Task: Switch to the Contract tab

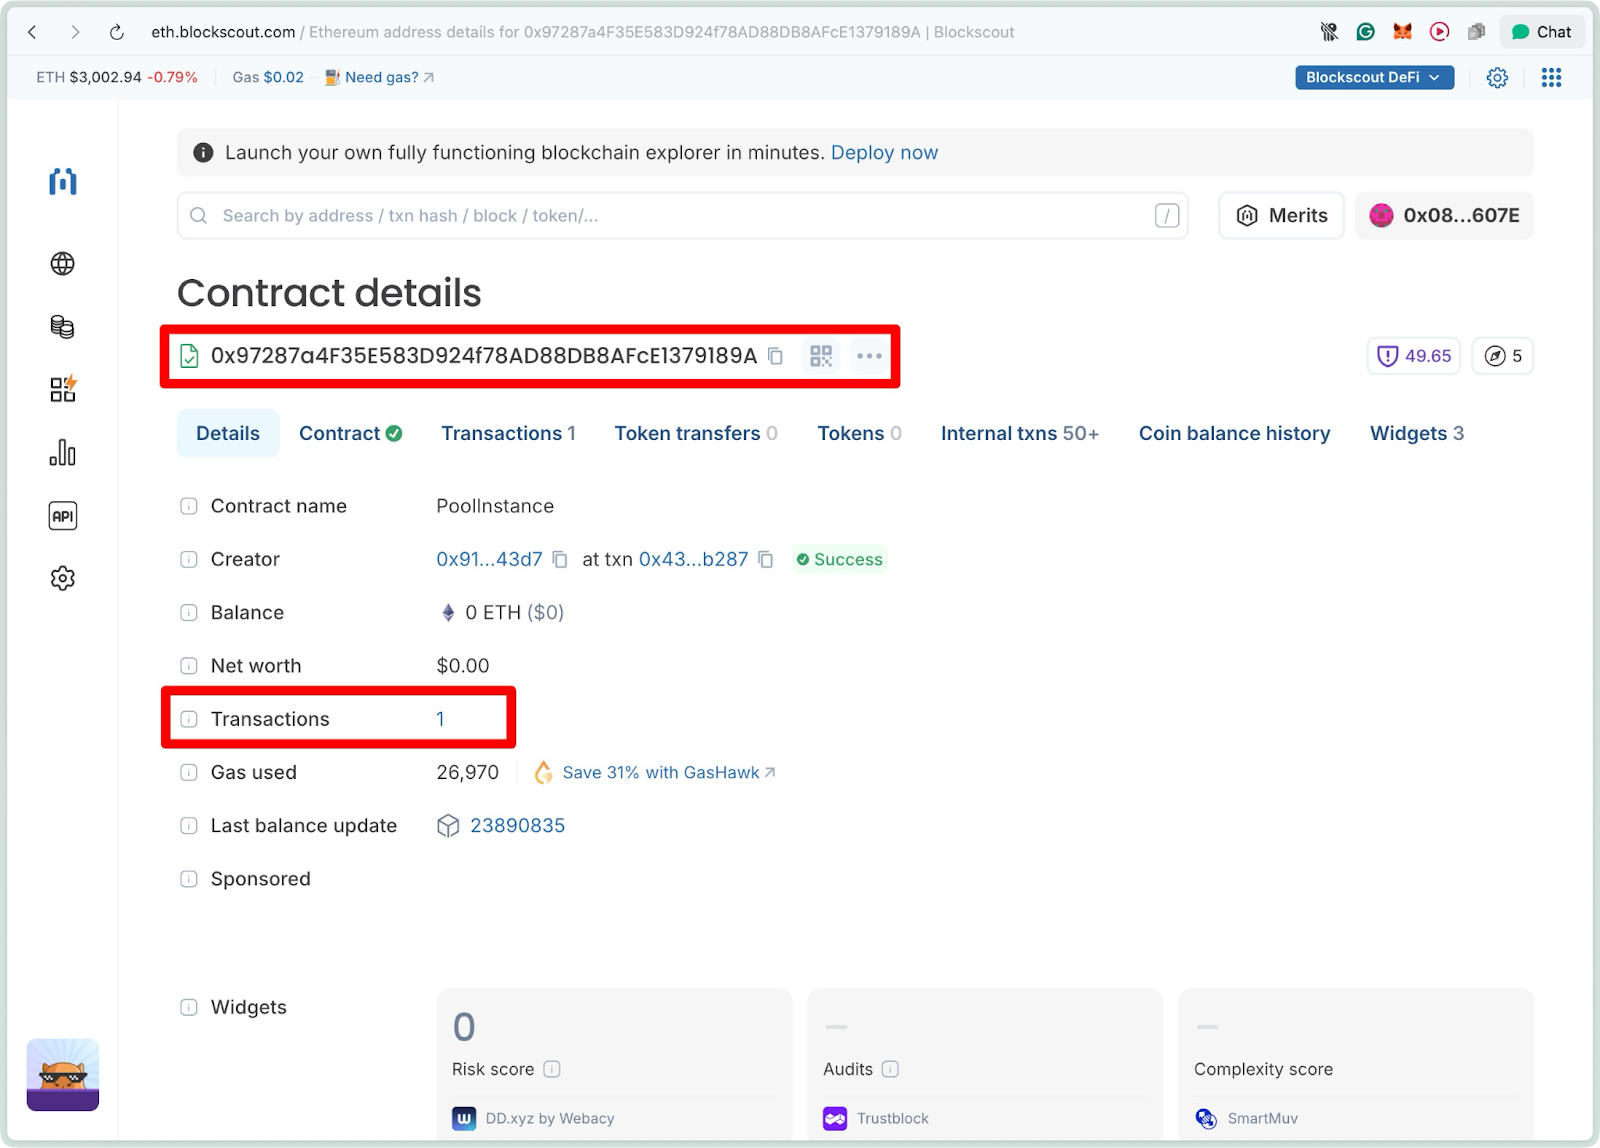Action: (x=349, y=433)
